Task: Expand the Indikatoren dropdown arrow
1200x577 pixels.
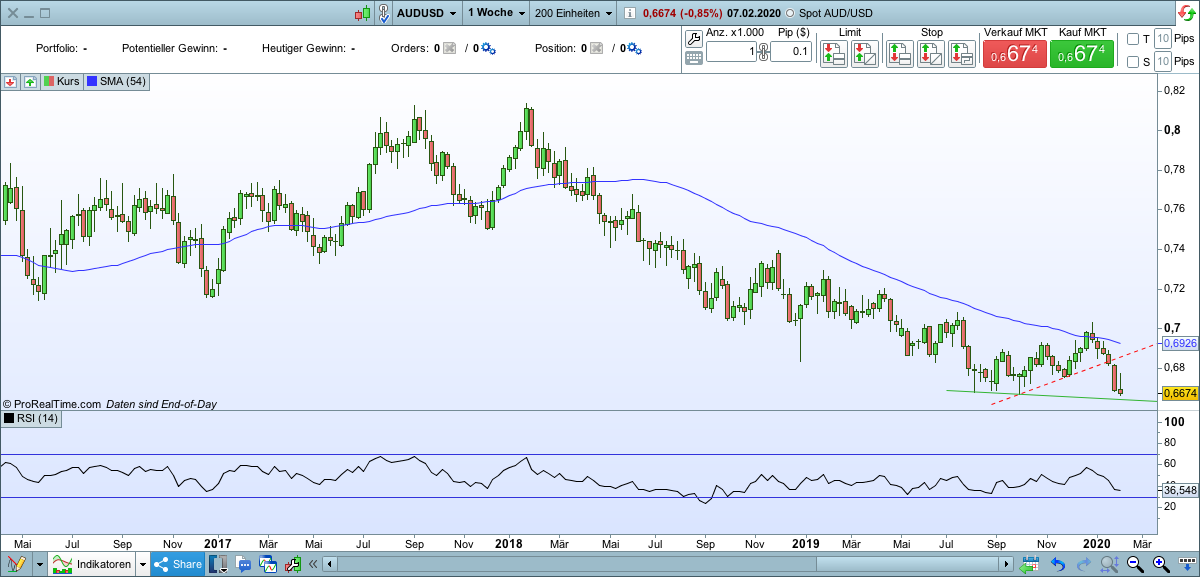Action: click(143, 564)
